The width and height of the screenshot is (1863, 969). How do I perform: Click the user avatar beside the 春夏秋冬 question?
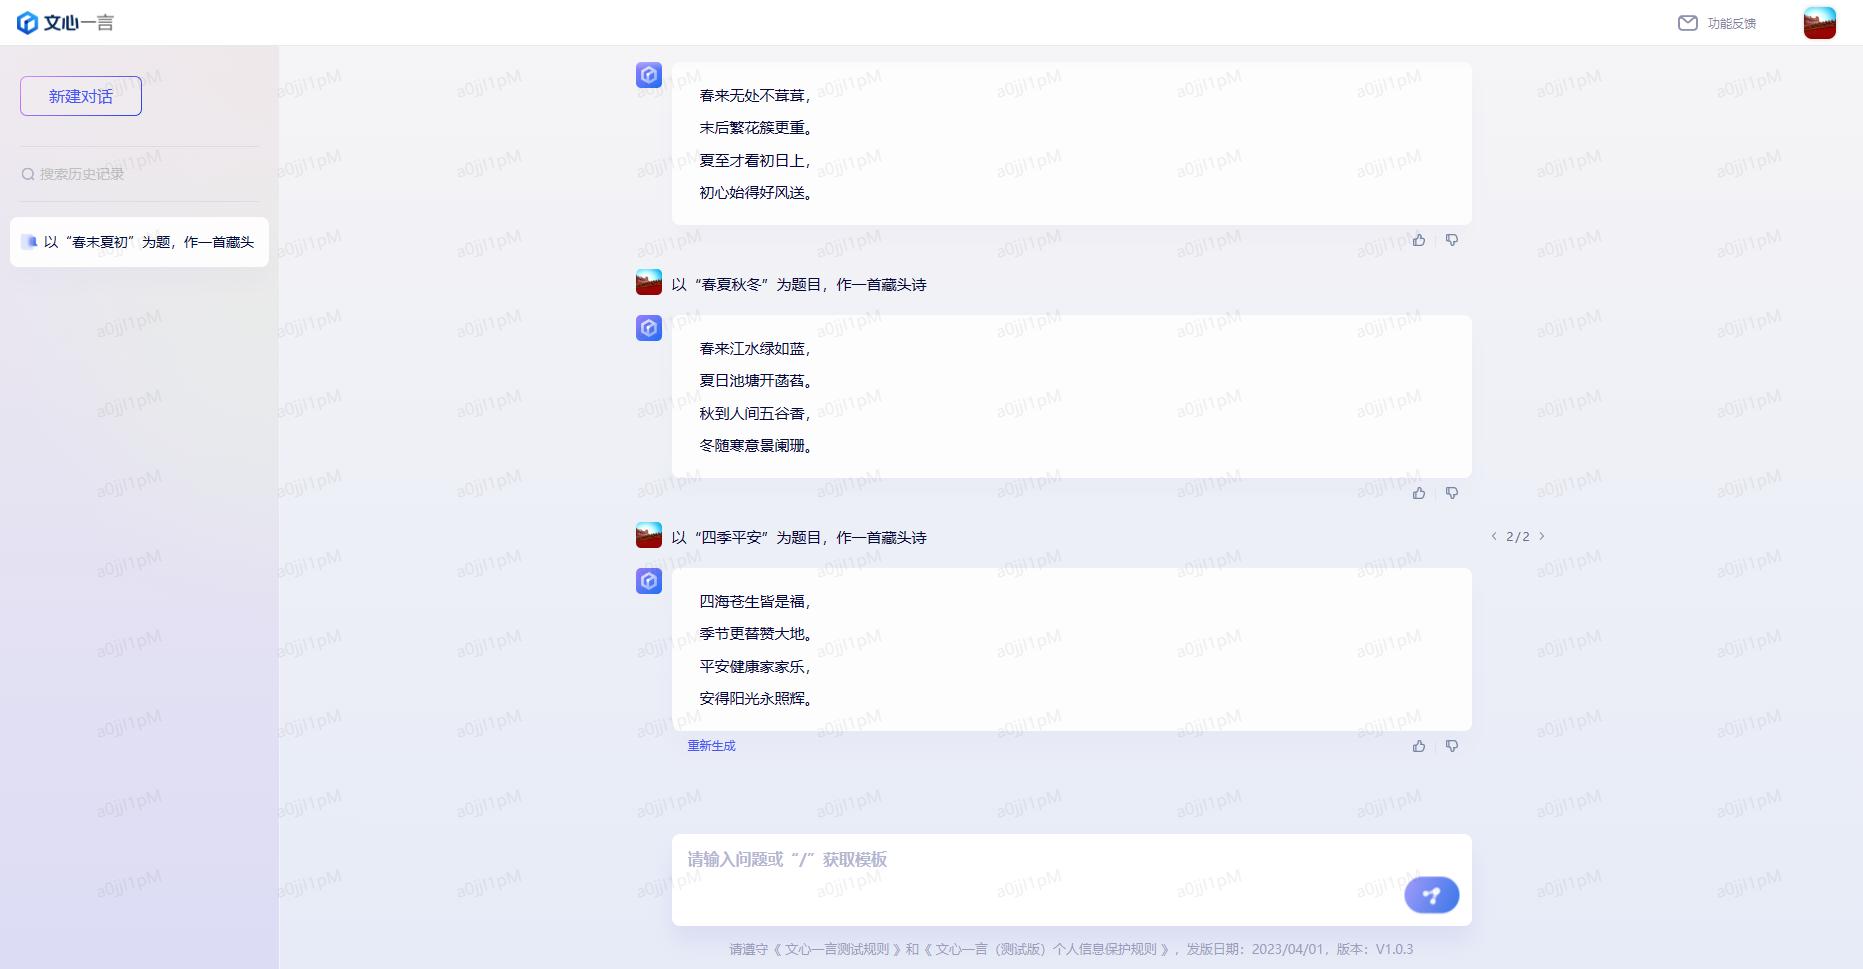point(648,283)
